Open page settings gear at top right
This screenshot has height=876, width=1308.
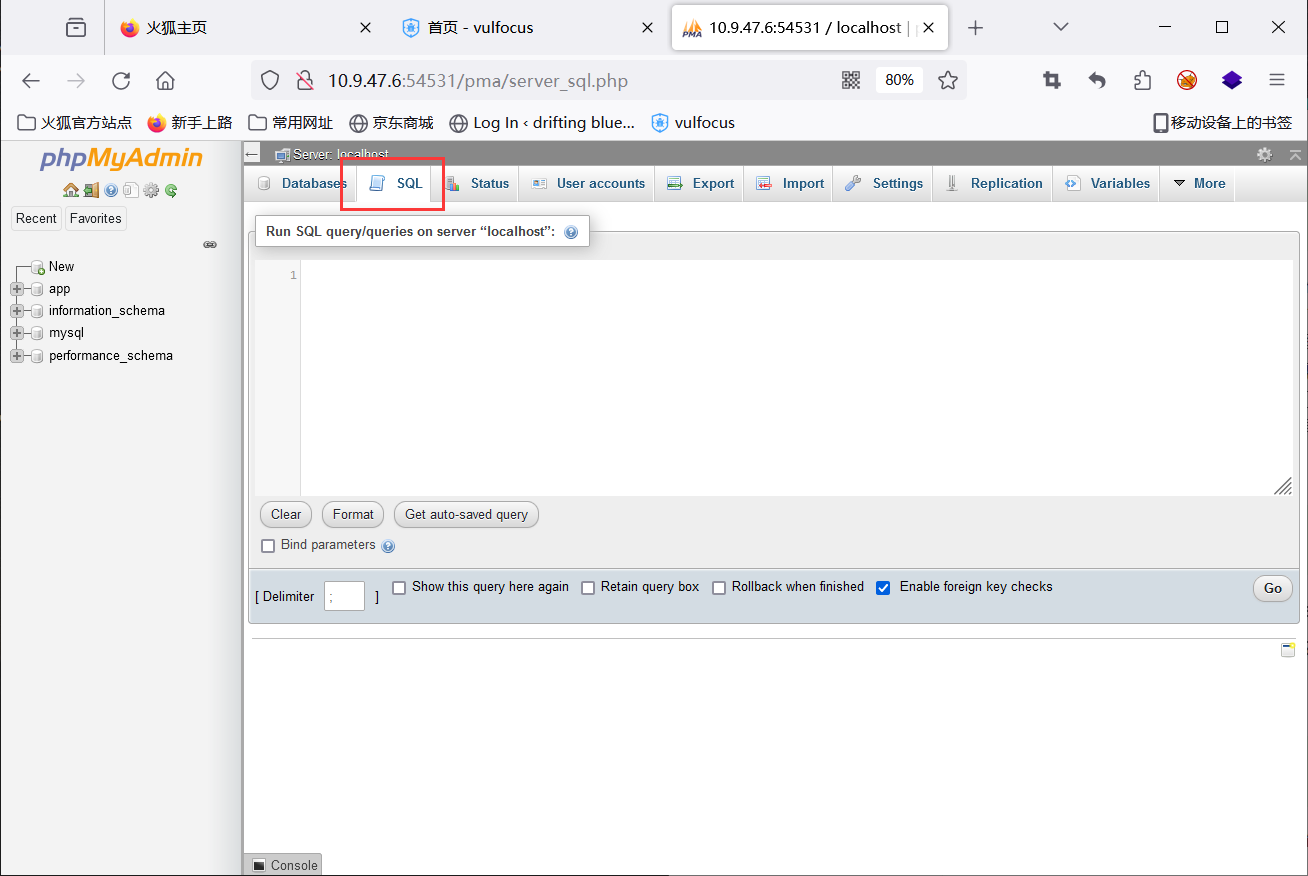coord(1265,154)
